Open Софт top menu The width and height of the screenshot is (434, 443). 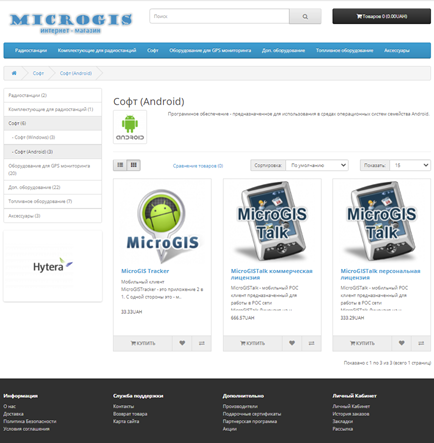click(153, 50)
